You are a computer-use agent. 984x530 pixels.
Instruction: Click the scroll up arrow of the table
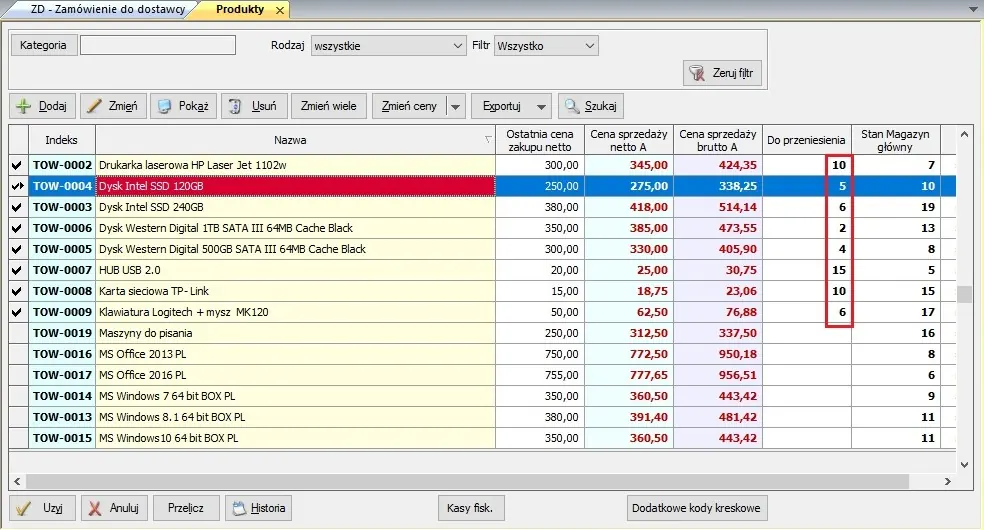pos(965,134)
